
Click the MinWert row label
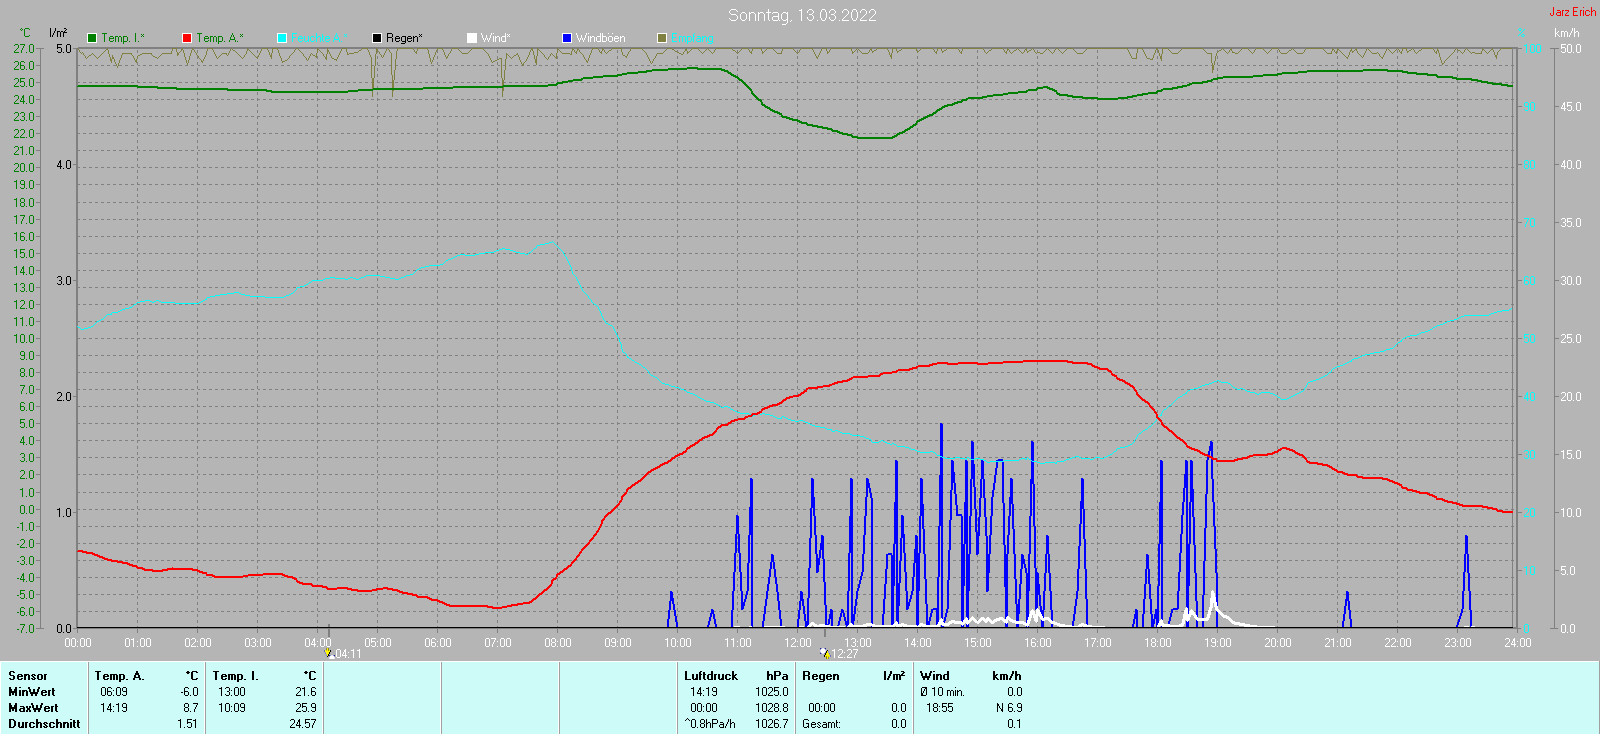tap(32, 692)
